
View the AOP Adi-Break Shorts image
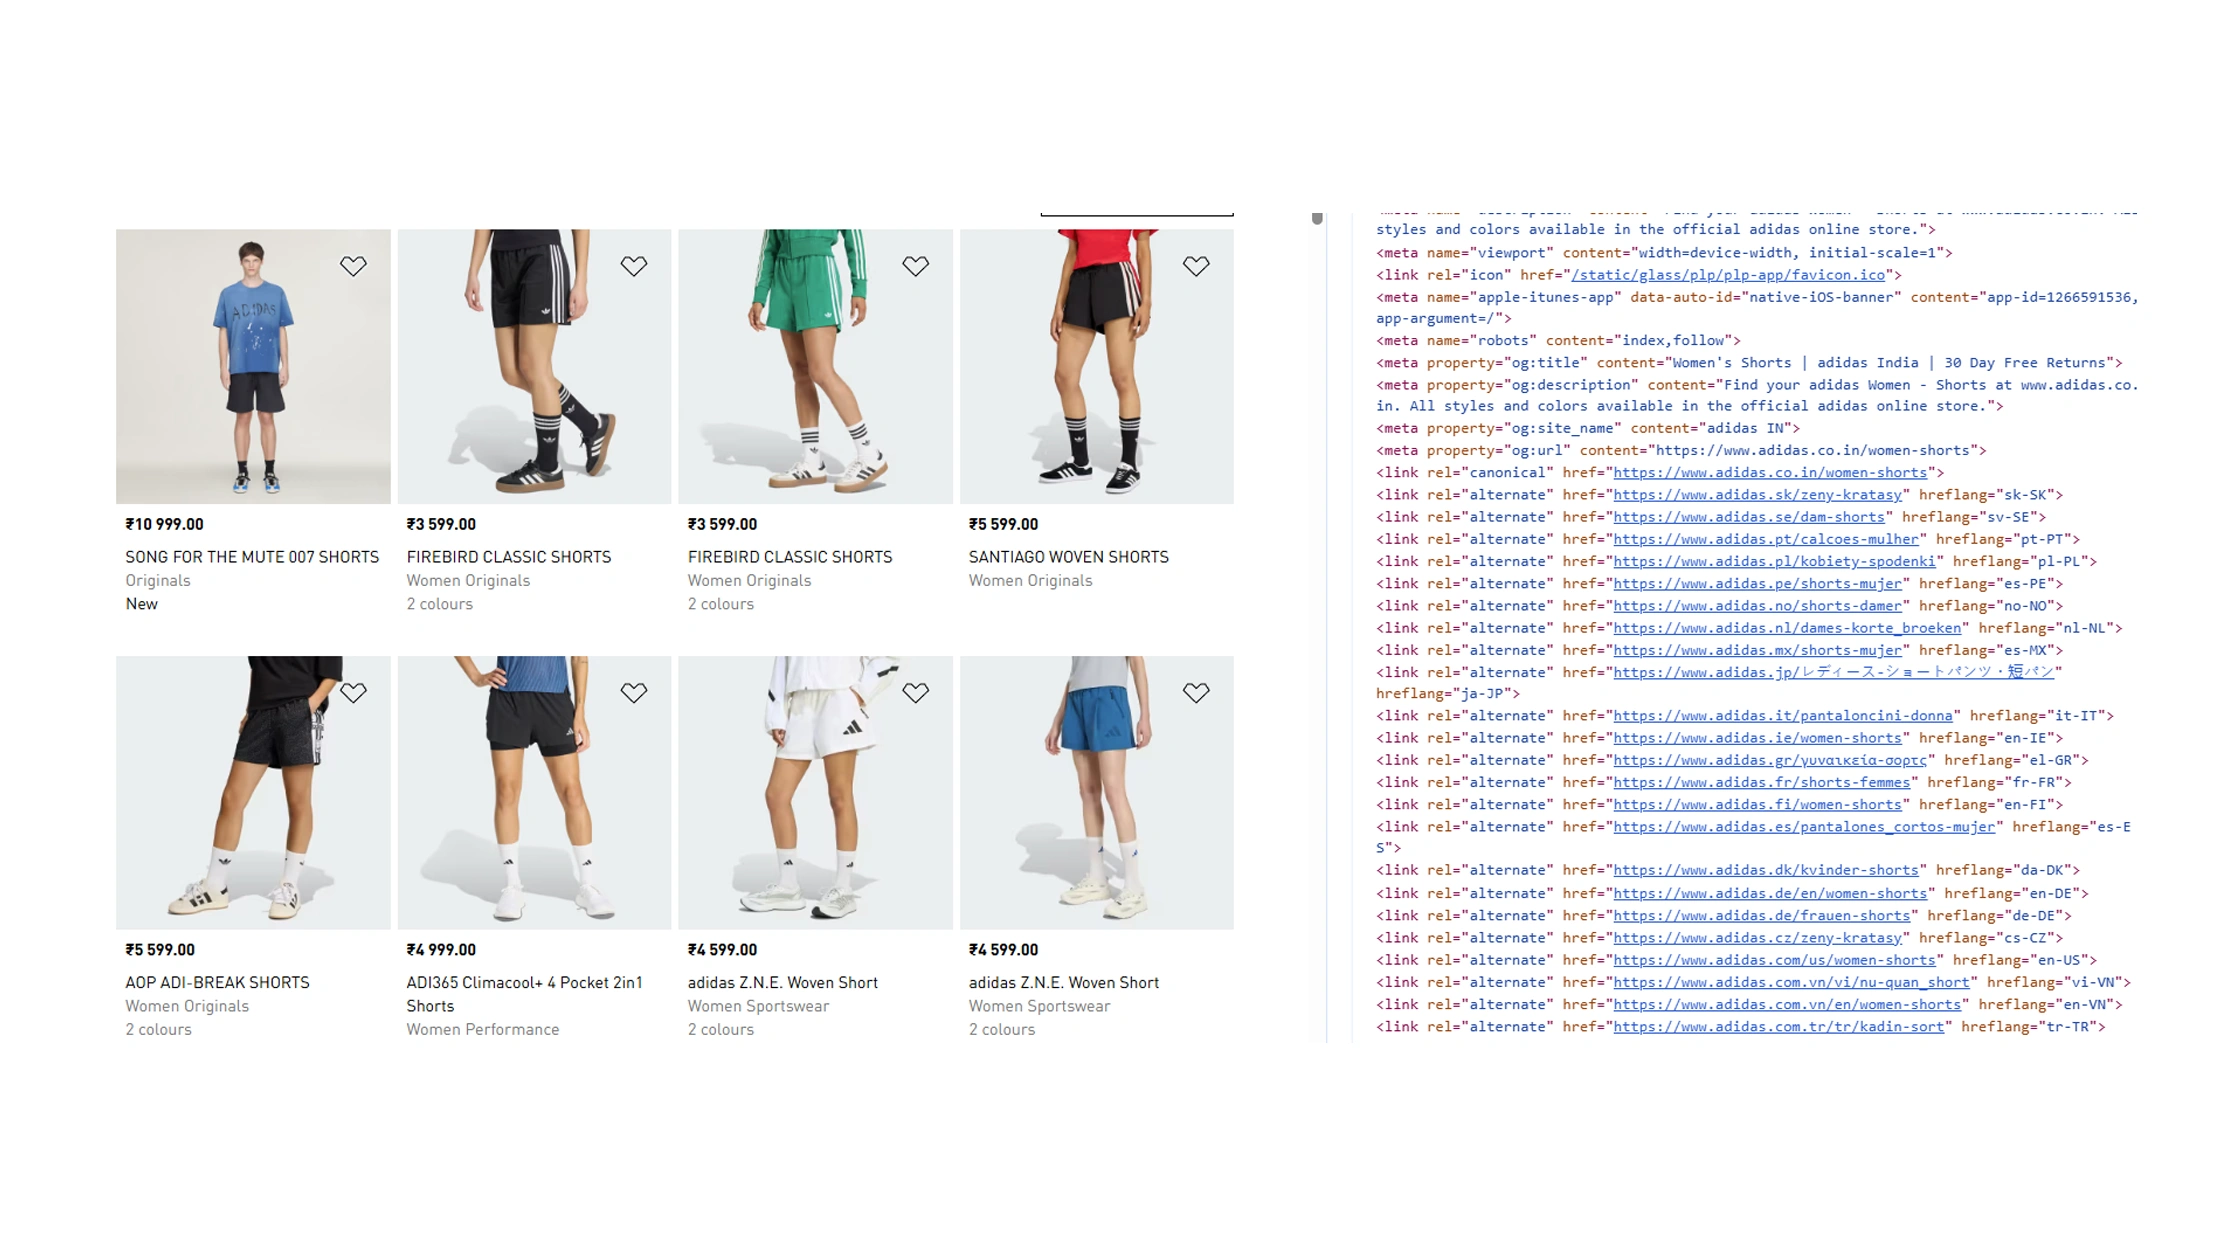tap(253, 792)
